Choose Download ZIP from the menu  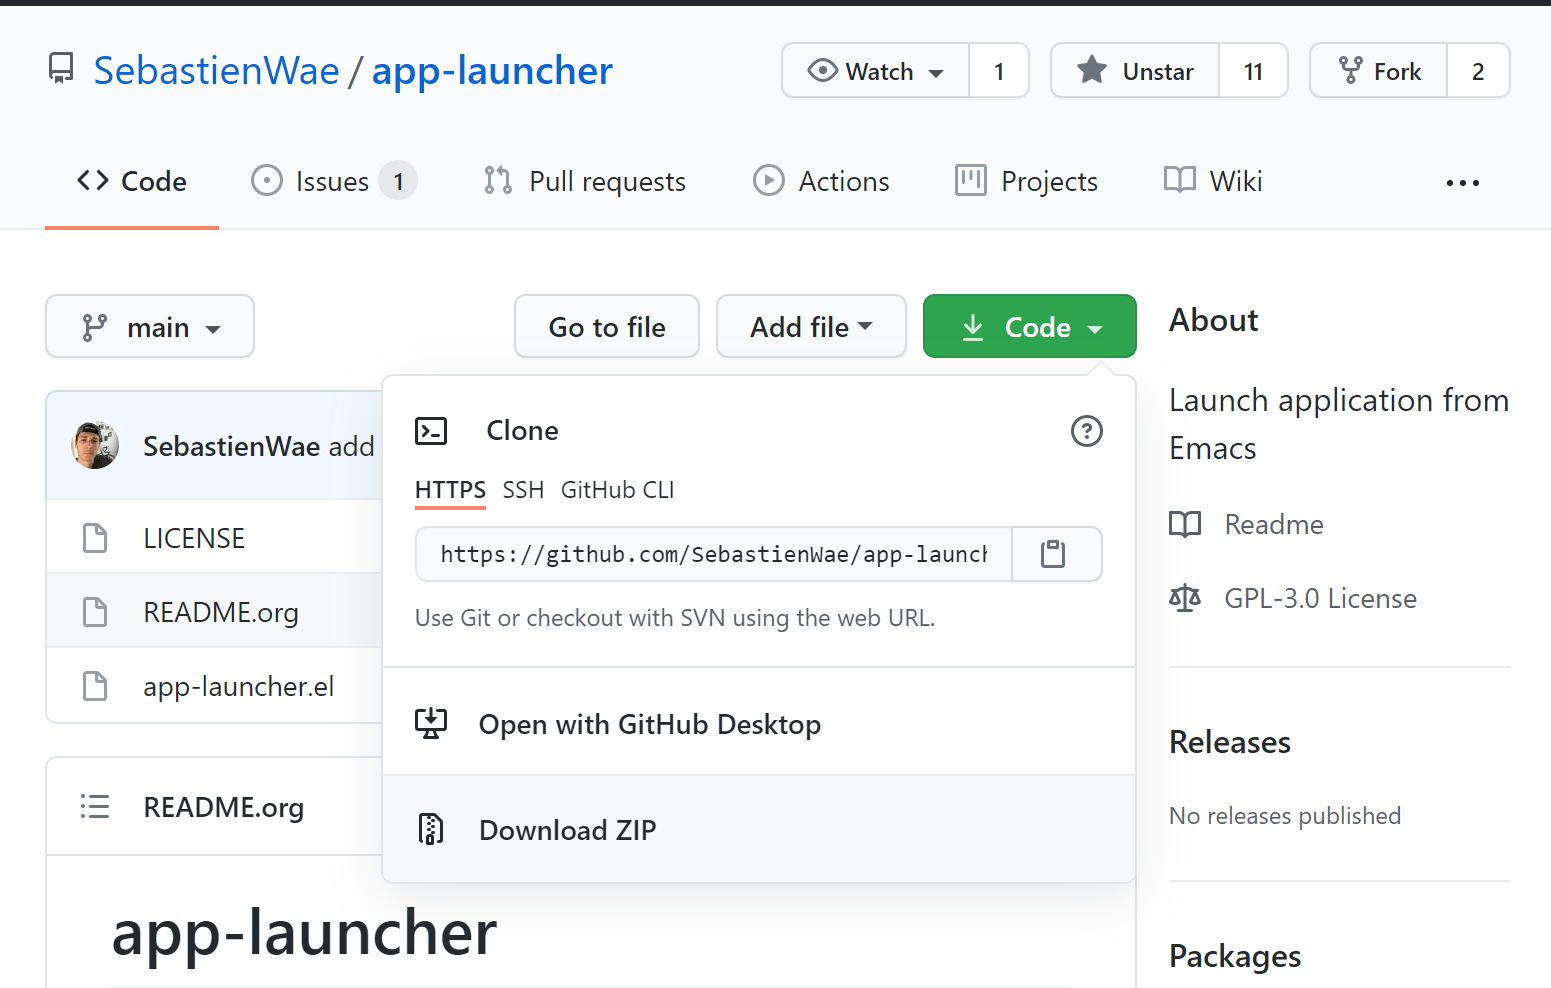pyautogui.click(x=567, y=830)
